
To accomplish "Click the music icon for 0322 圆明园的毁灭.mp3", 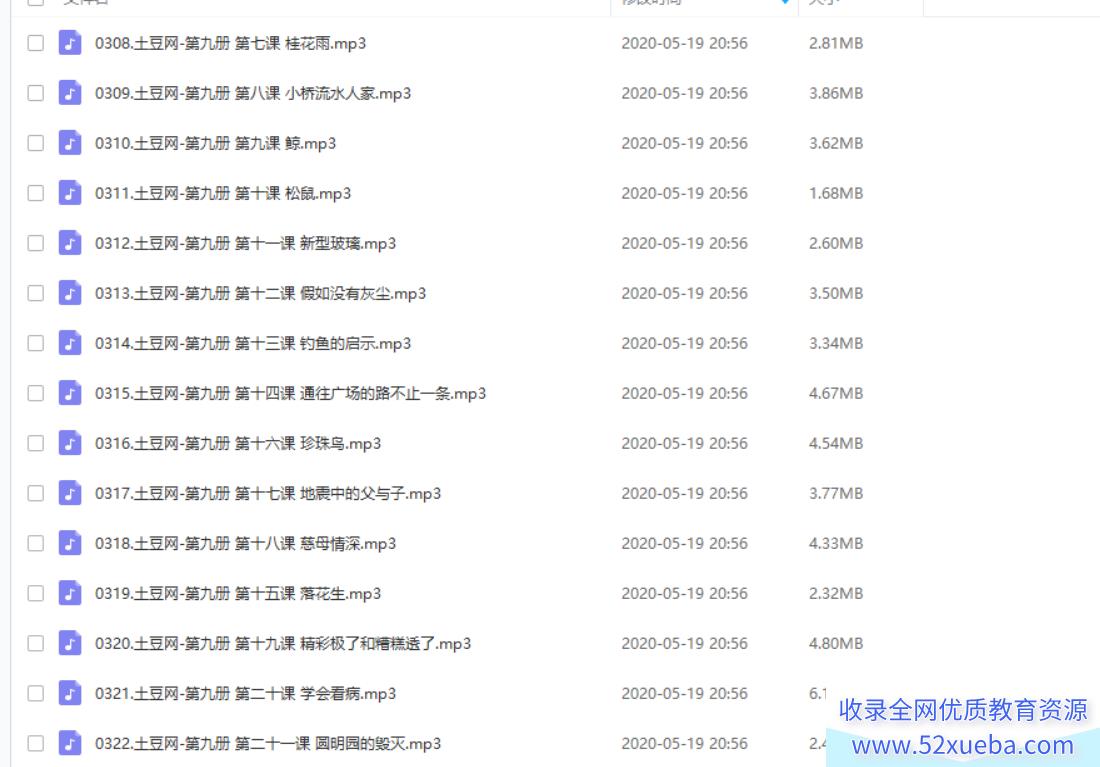I will (69, 743).
